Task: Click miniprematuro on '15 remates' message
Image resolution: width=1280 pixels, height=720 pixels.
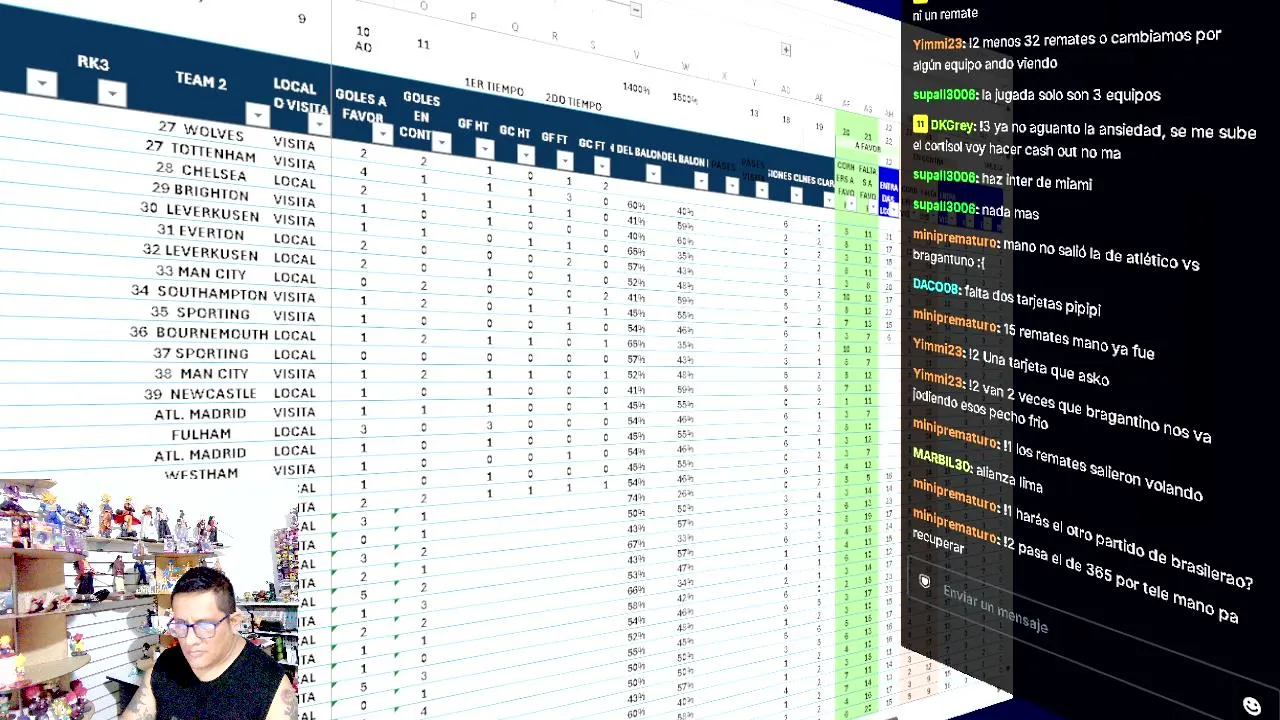Action: 955,320
